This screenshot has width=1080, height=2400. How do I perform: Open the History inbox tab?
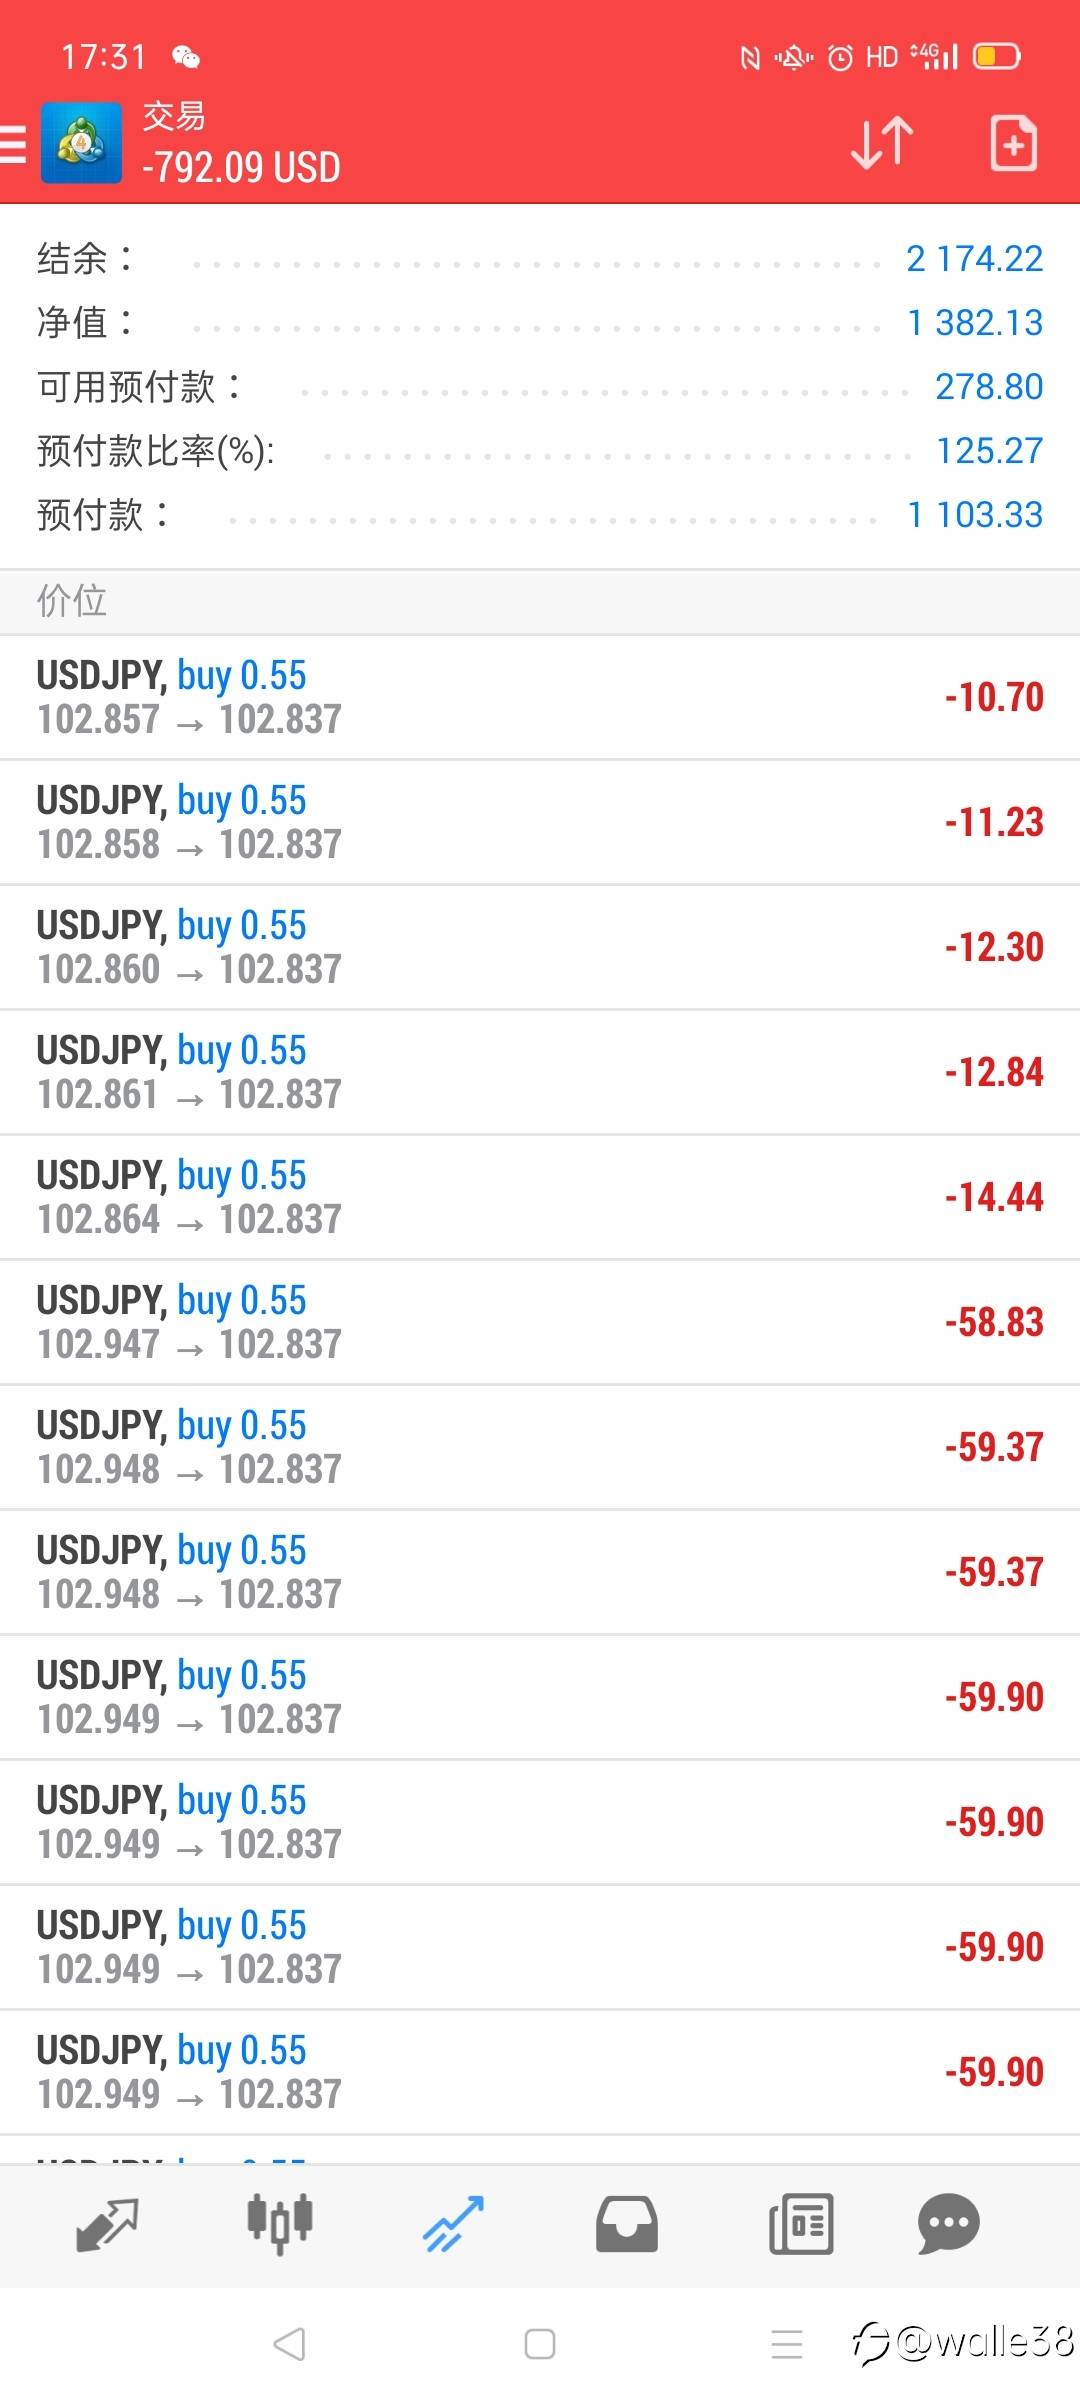(627, 2224)
